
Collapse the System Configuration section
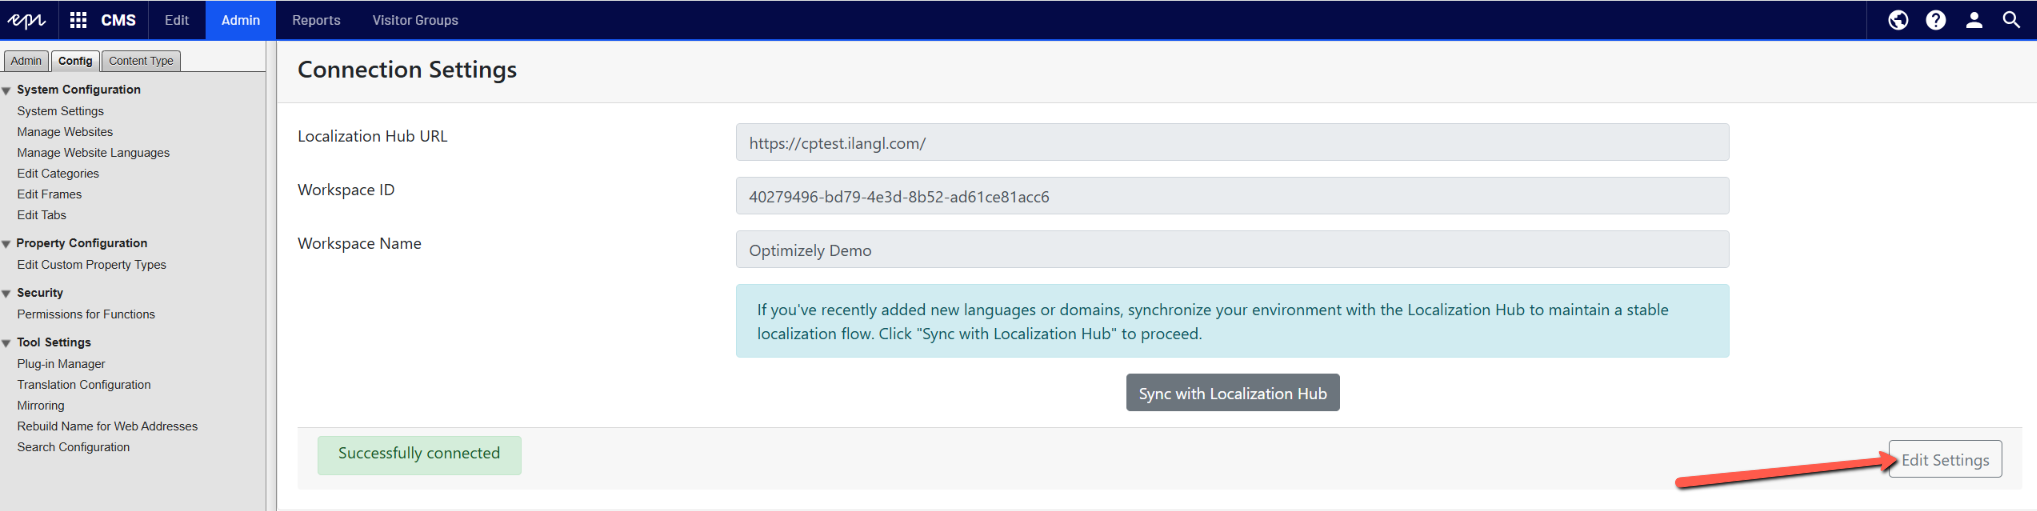(7, 91)
